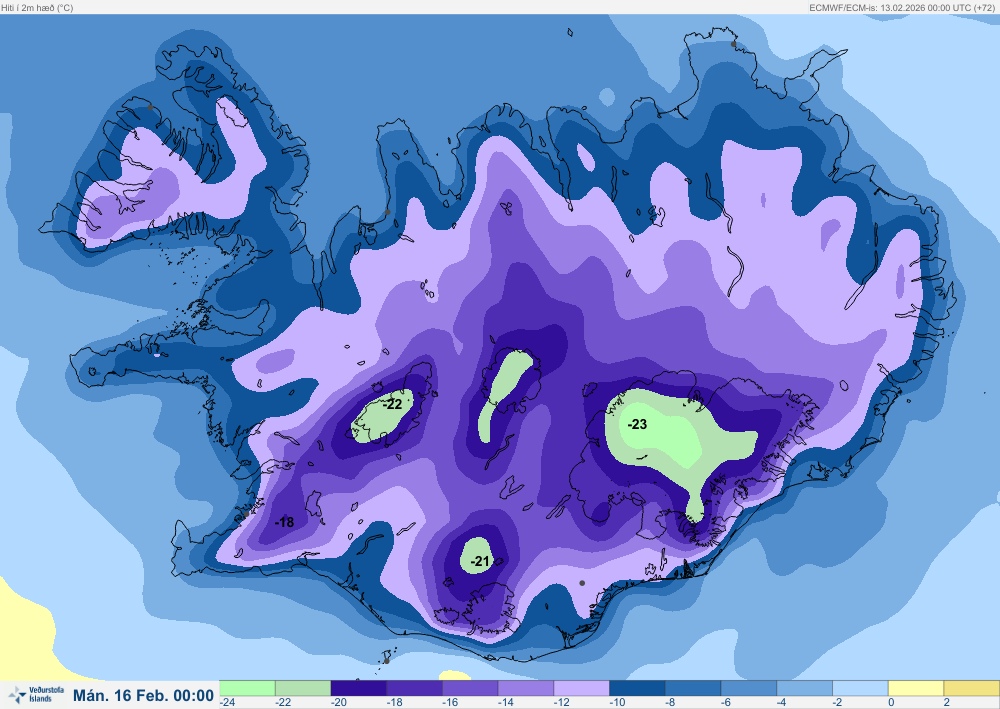Click the 0 legend scale number
The width and height of the screenshot is (1000, 709).
click(891, 702)
